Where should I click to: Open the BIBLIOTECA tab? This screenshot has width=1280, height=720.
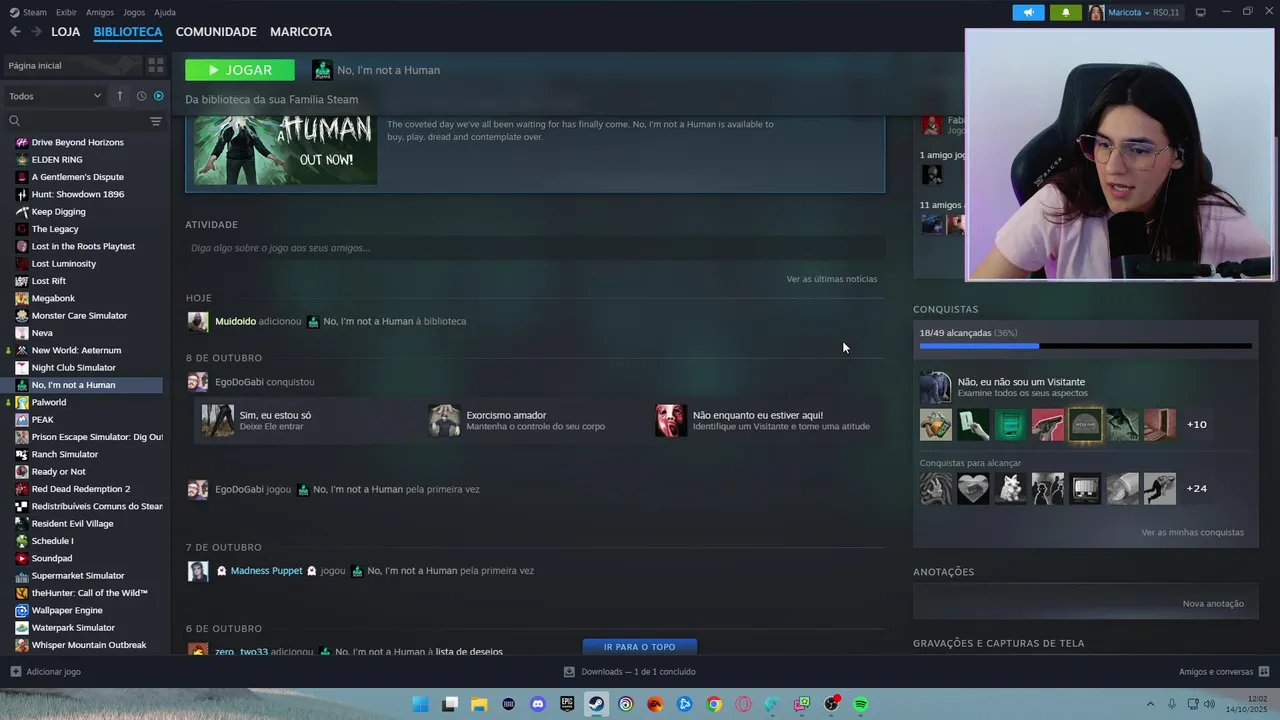click(x=128, y=32)
